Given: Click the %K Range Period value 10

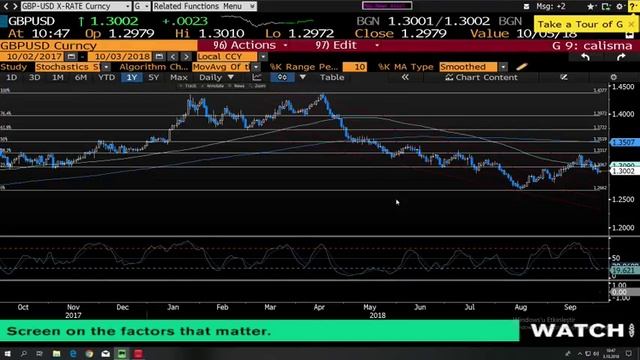Looking at the screenshot, I should (x=354, y=67).
